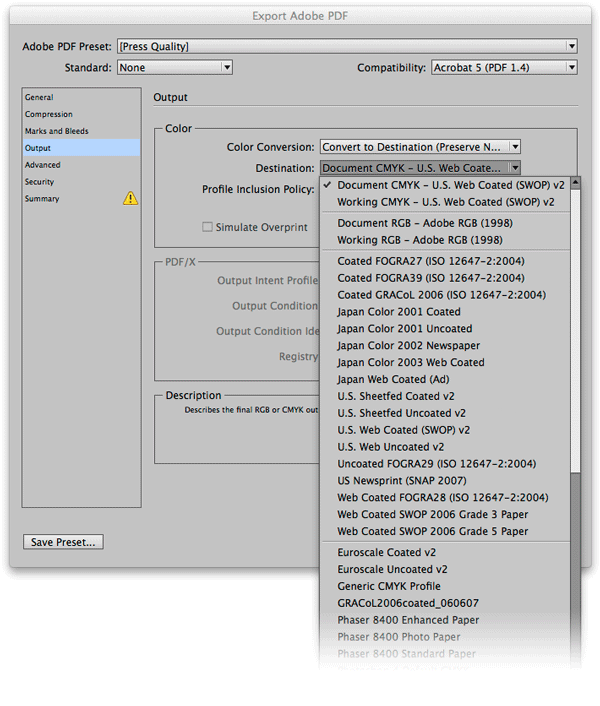Select plain U.S. Web Coated (SWOP) v2 entry
The height and width of the screenshot is (706, 600).
pos(445,430)
